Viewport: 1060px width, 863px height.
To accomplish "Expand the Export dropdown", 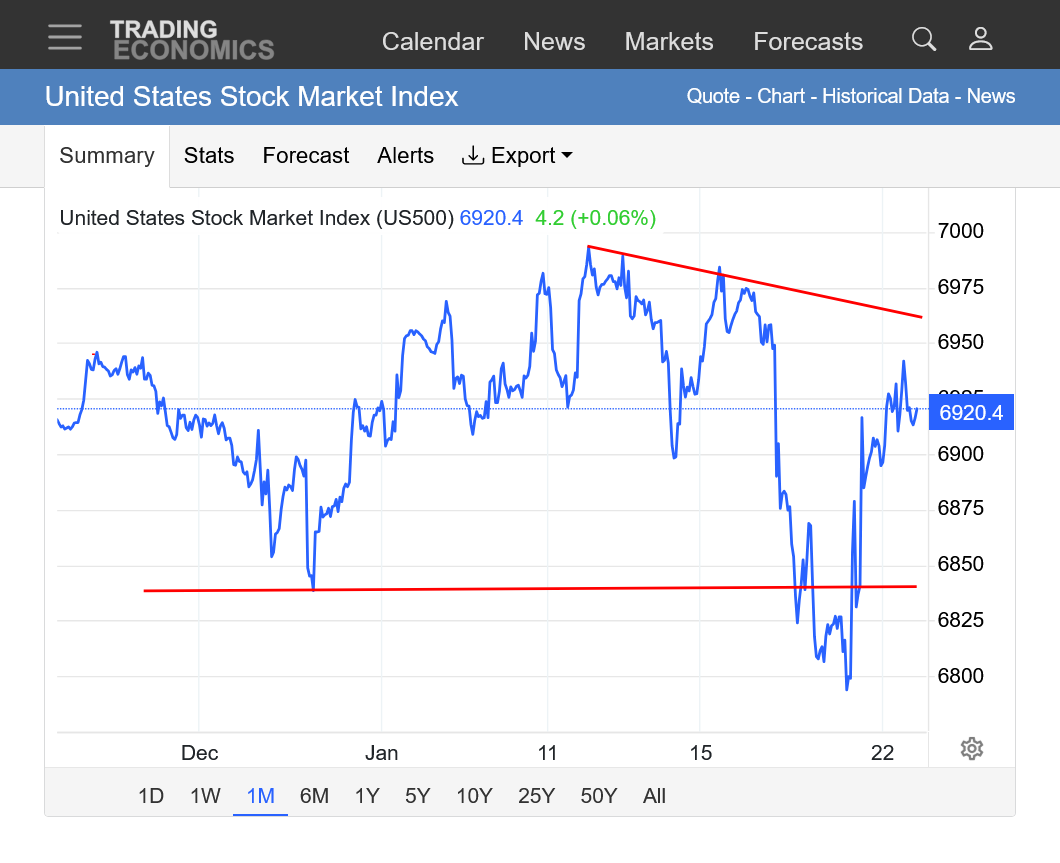I will (517, 156).
